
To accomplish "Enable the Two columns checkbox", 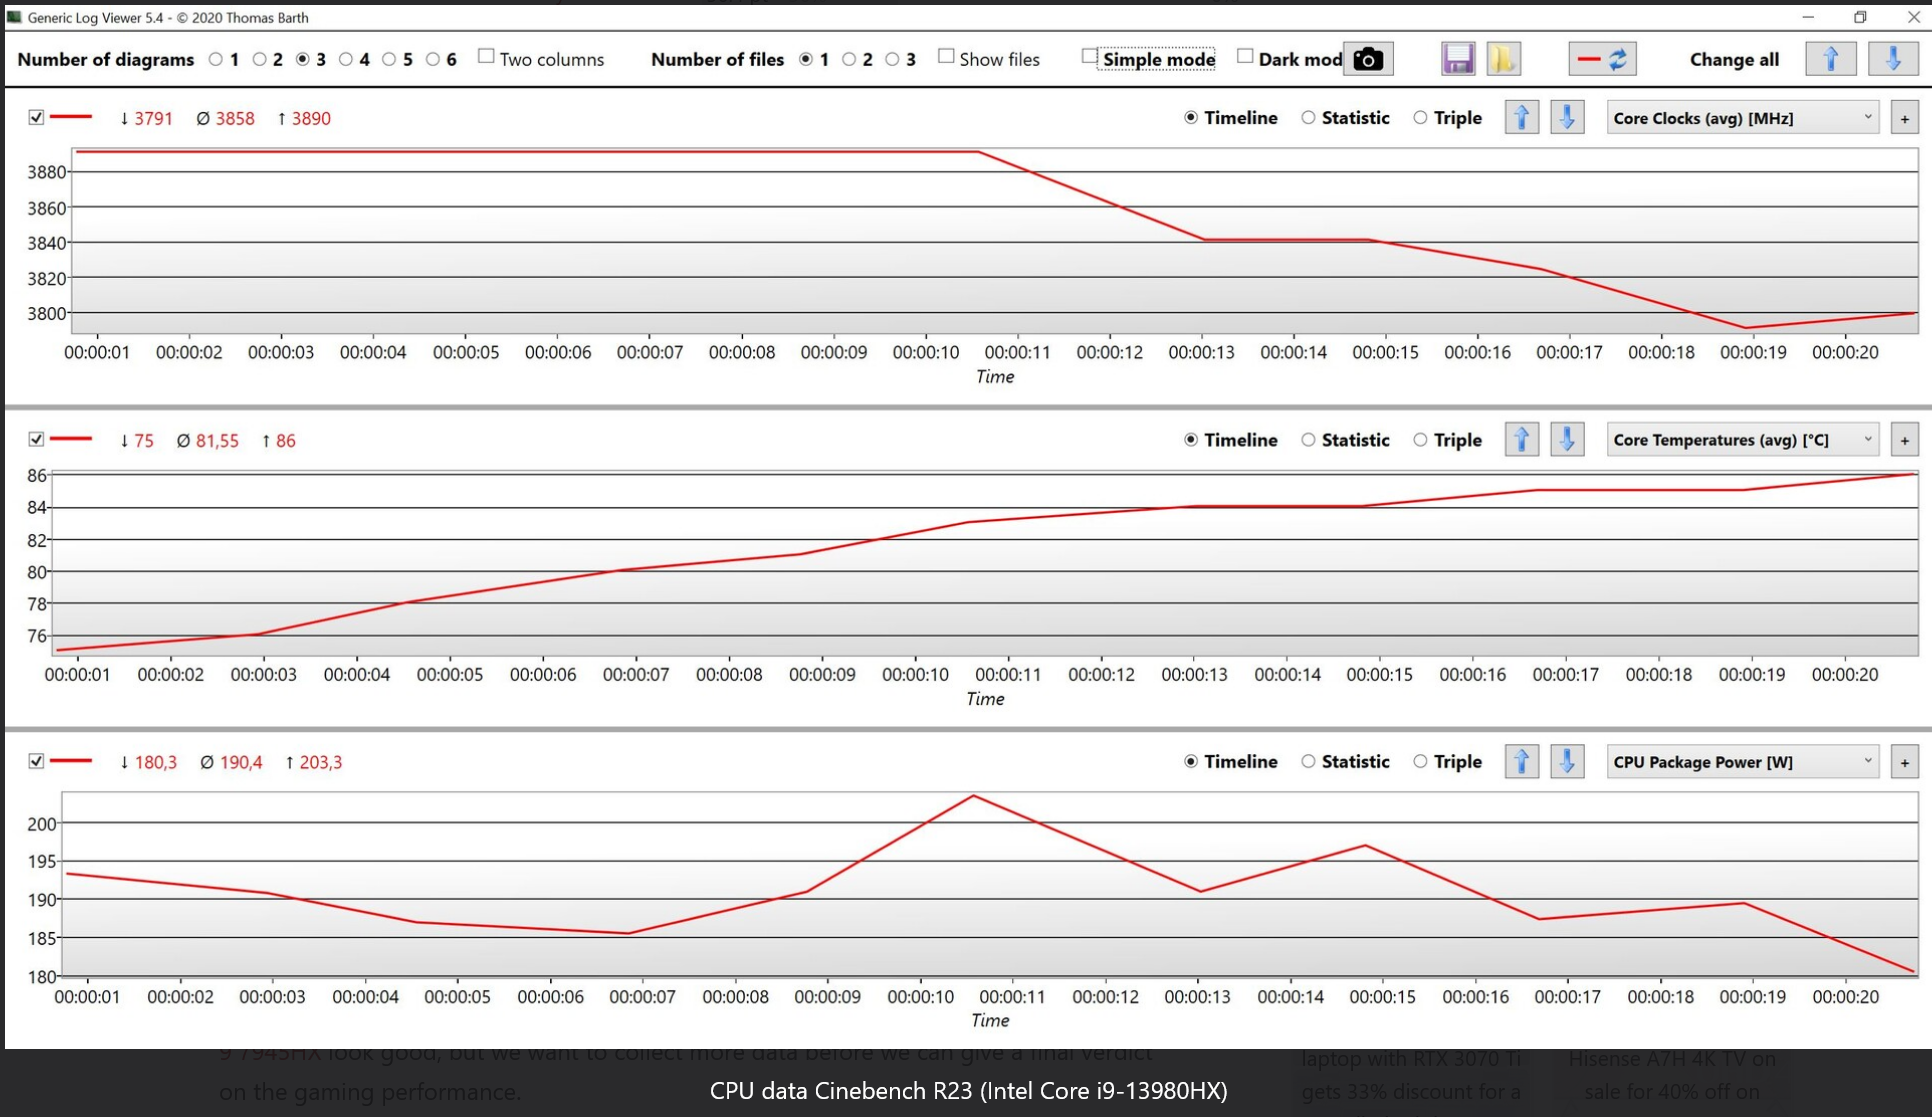I will (486, 57).
